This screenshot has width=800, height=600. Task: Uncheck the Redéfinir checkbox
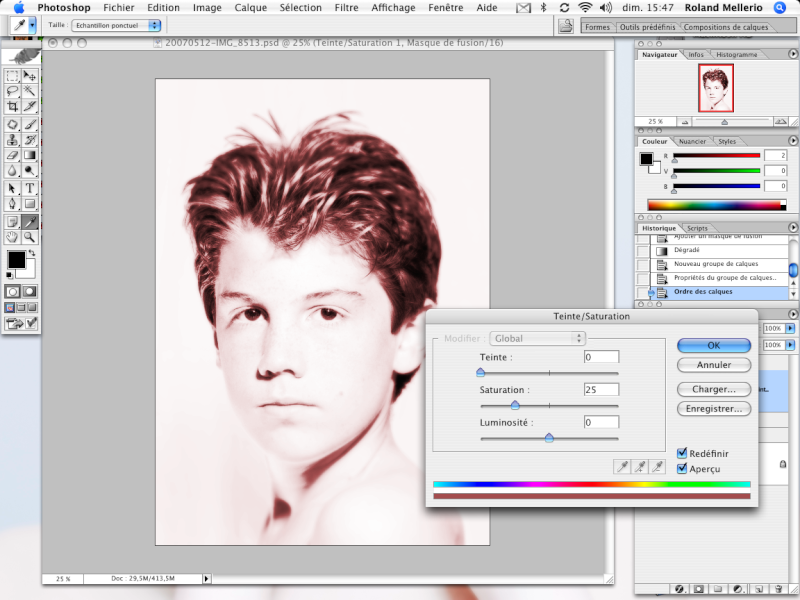pos(682,453)
